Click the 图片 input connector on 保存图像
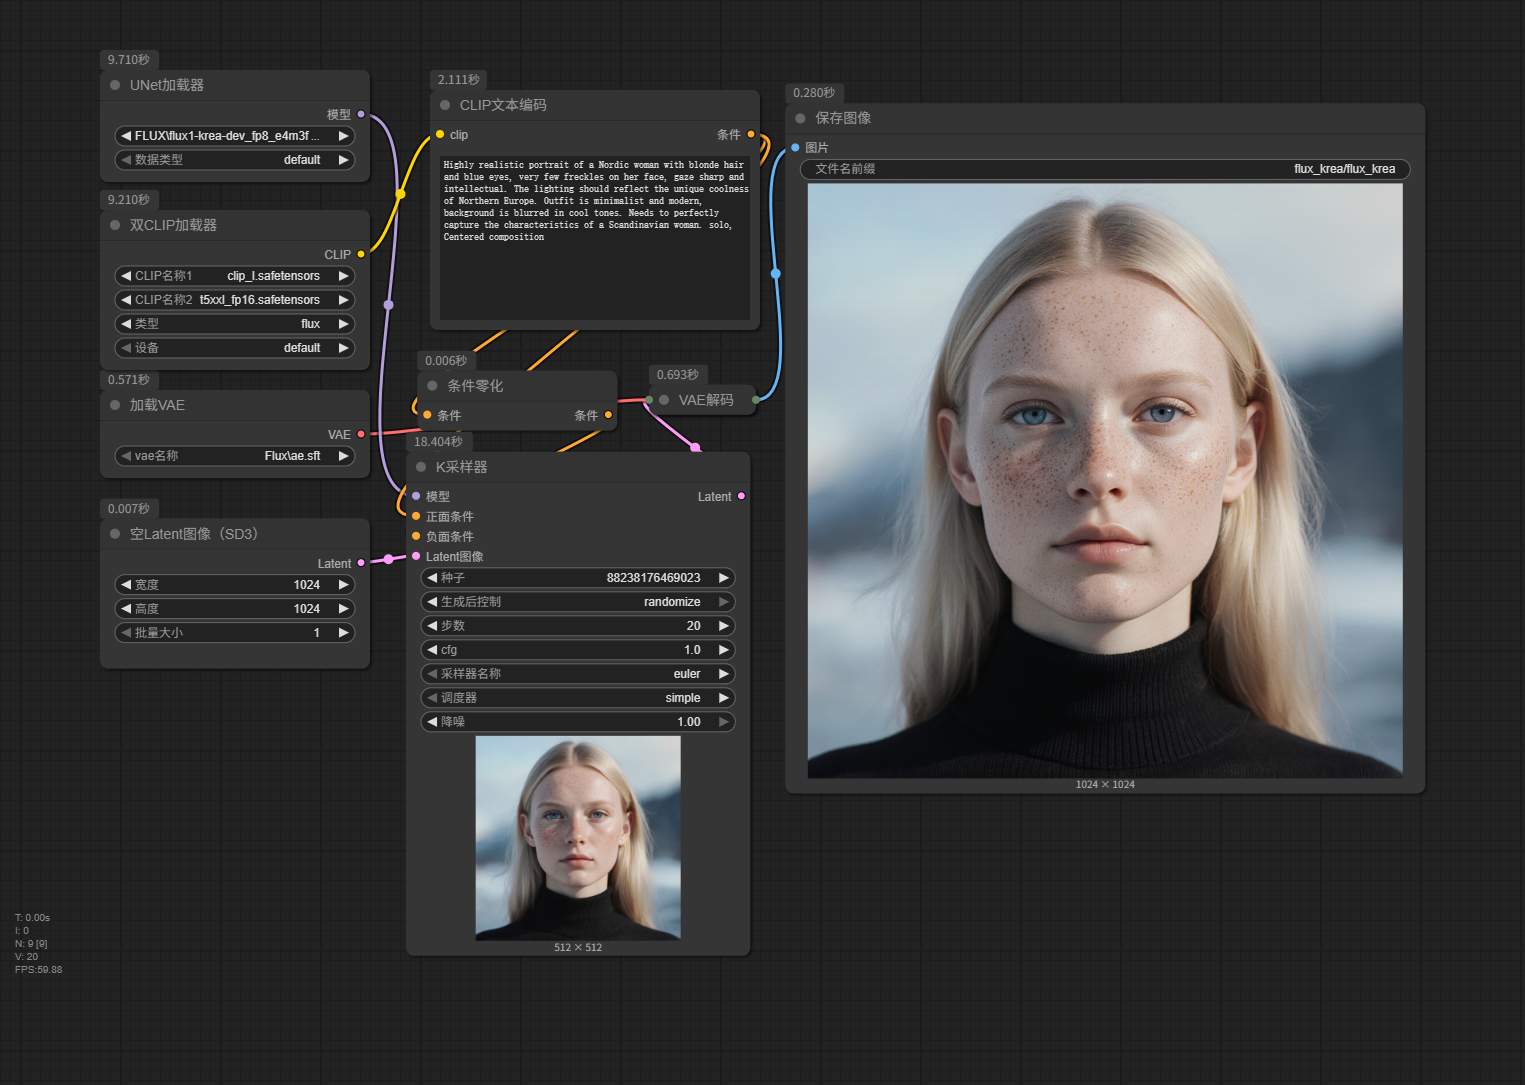This screenshot has height=1085, width=1525. click(x=795, y=147)
